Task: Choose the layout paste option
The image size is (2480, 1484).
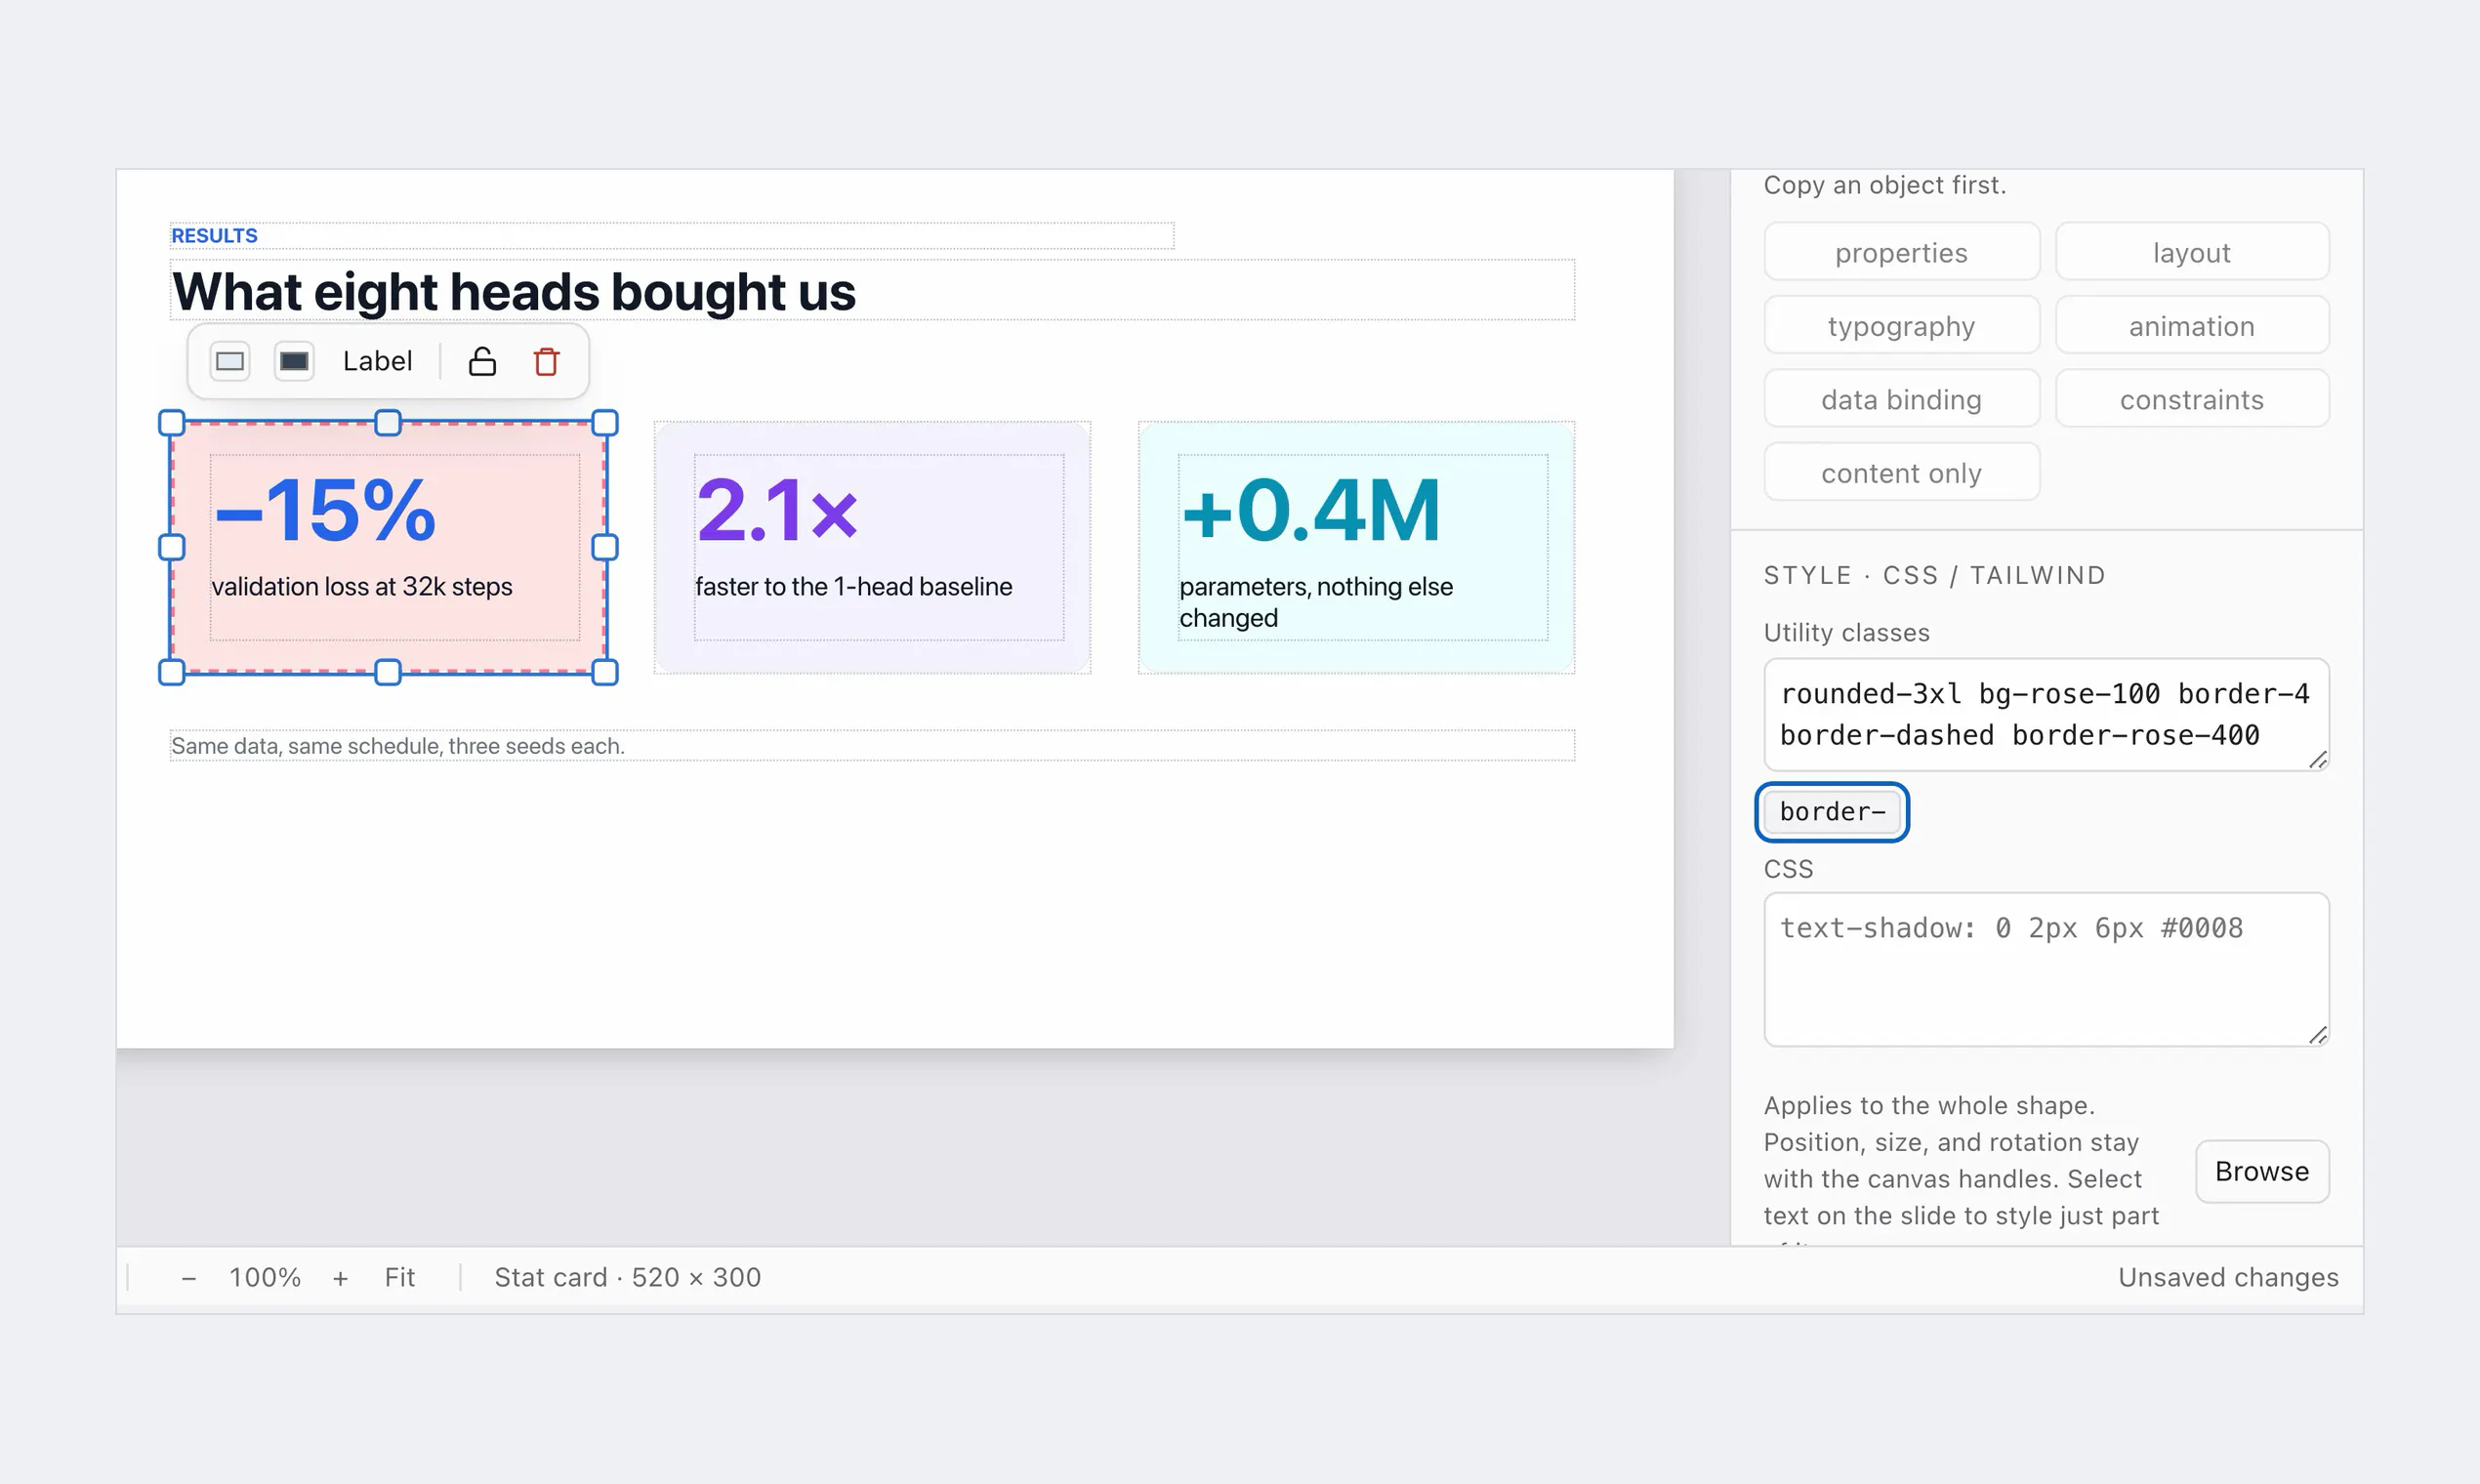Action: [x=2191, y=252]
